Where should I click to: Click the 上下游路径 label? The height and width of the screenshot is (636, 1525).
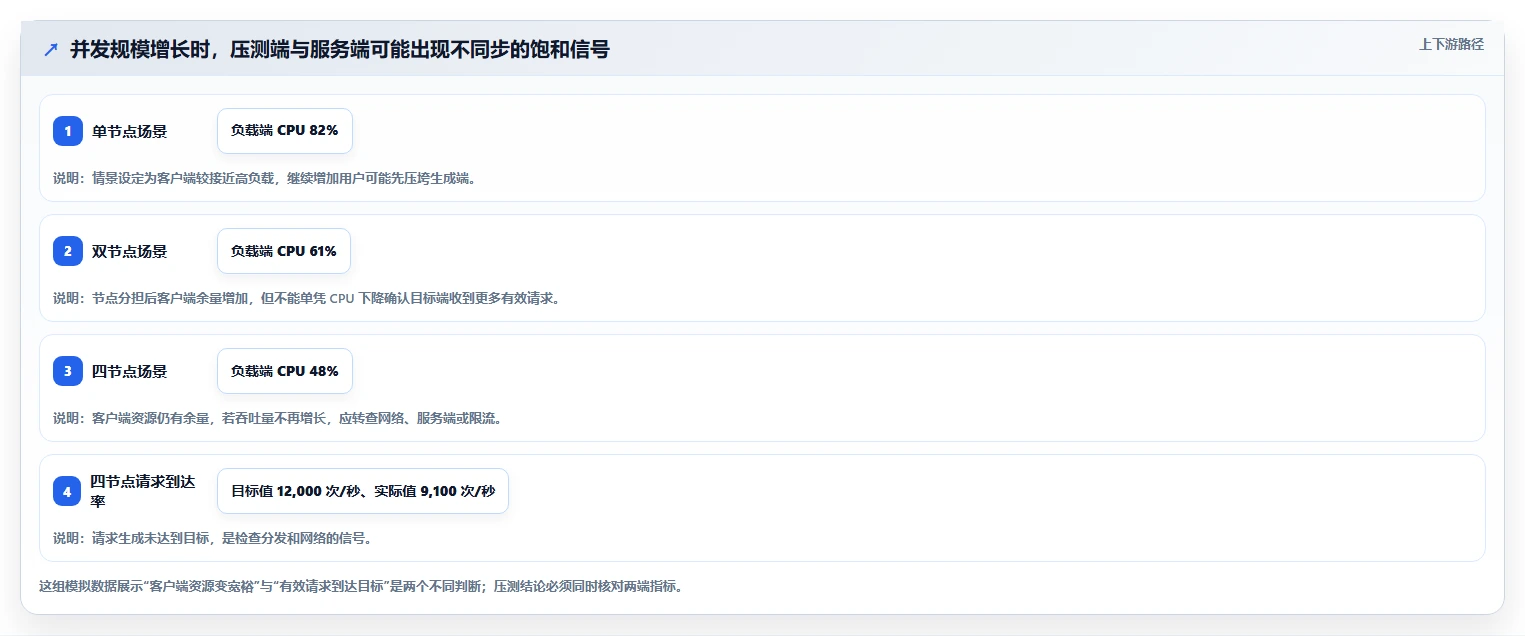[x=1451, y=44]
